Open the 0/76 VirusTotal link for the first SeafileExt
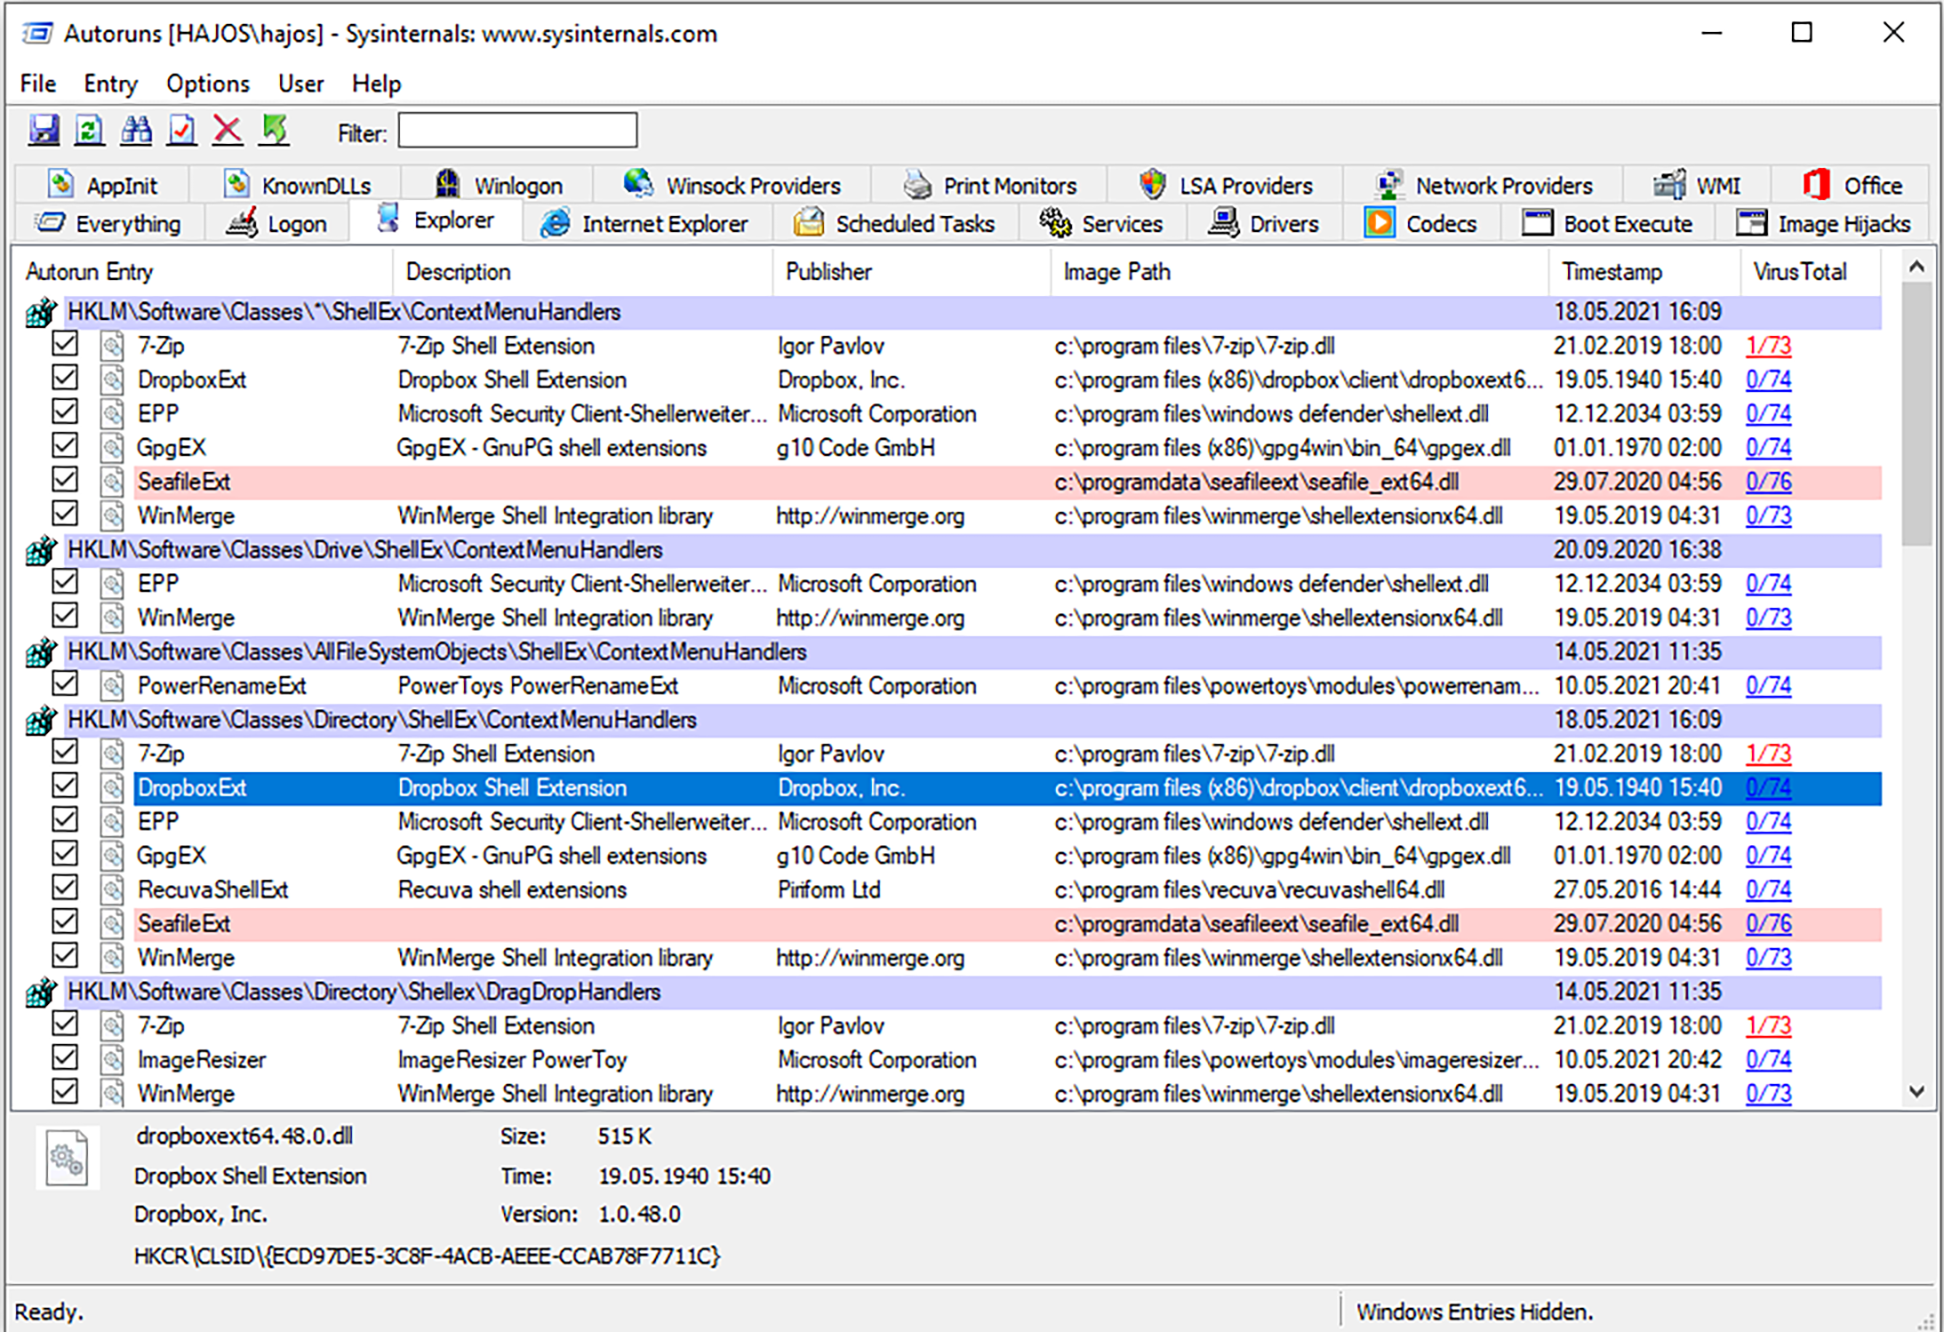Viewport: 1944px width, 1332px height. pyautogui.click(x=1768, y=482)
